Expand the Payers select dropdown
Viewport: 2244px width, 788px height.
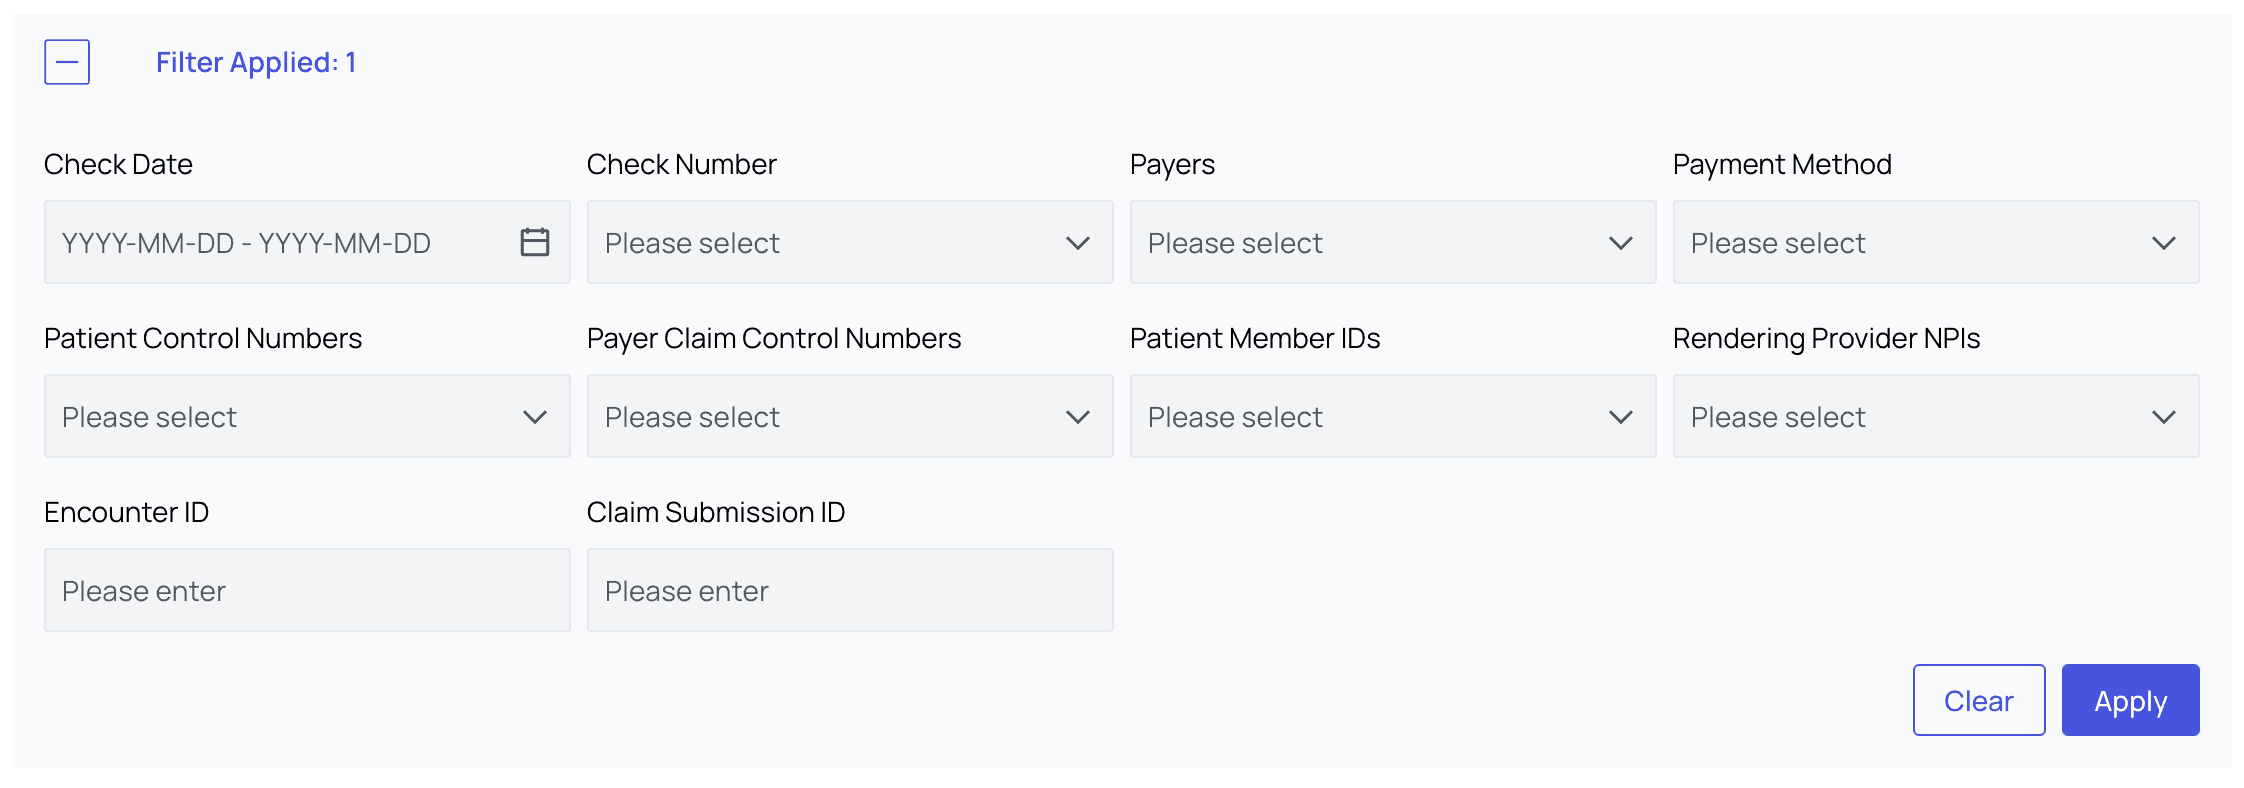click(x=1363, y=242)
